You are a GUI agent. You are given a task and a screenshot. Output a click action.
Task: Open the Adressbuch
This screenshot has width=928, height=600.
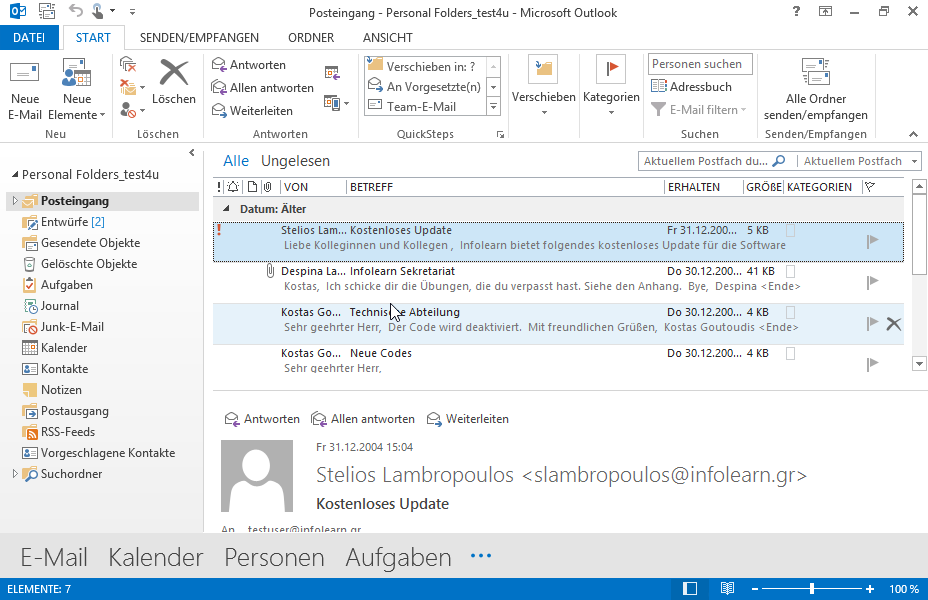click(691, 86)
